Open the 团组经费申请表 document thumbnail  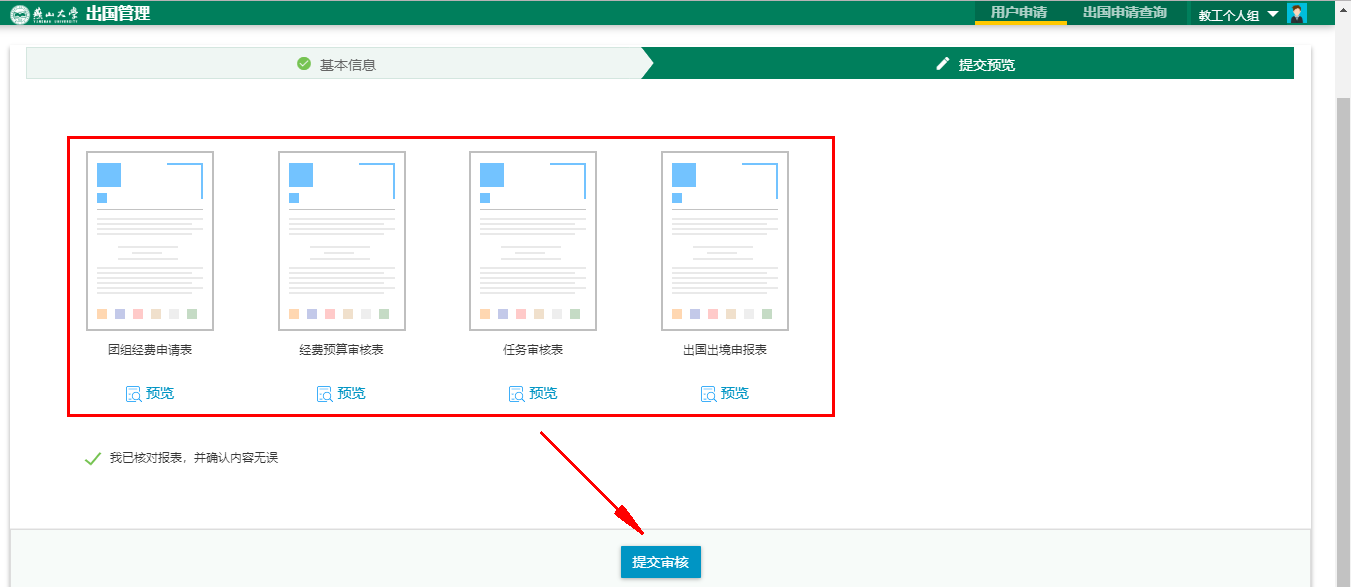(150, 241)
